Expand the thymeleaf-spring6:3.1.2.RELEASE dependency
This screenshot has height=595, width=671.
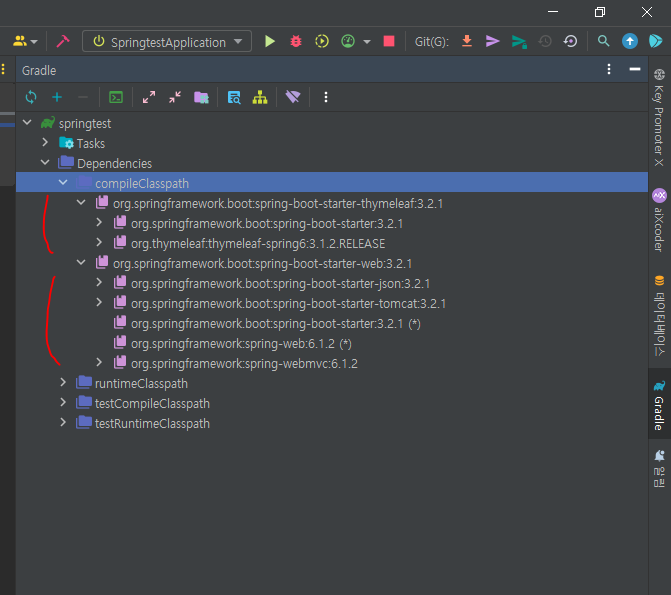click(99, 242)
